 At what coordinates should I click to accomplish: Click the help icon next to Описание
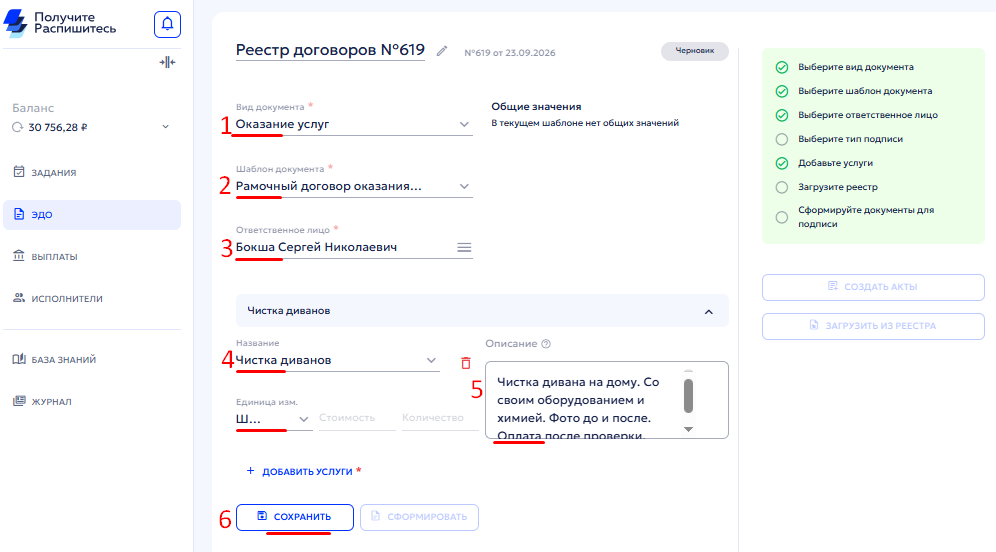pyautogui.click(x=546, y=344)
